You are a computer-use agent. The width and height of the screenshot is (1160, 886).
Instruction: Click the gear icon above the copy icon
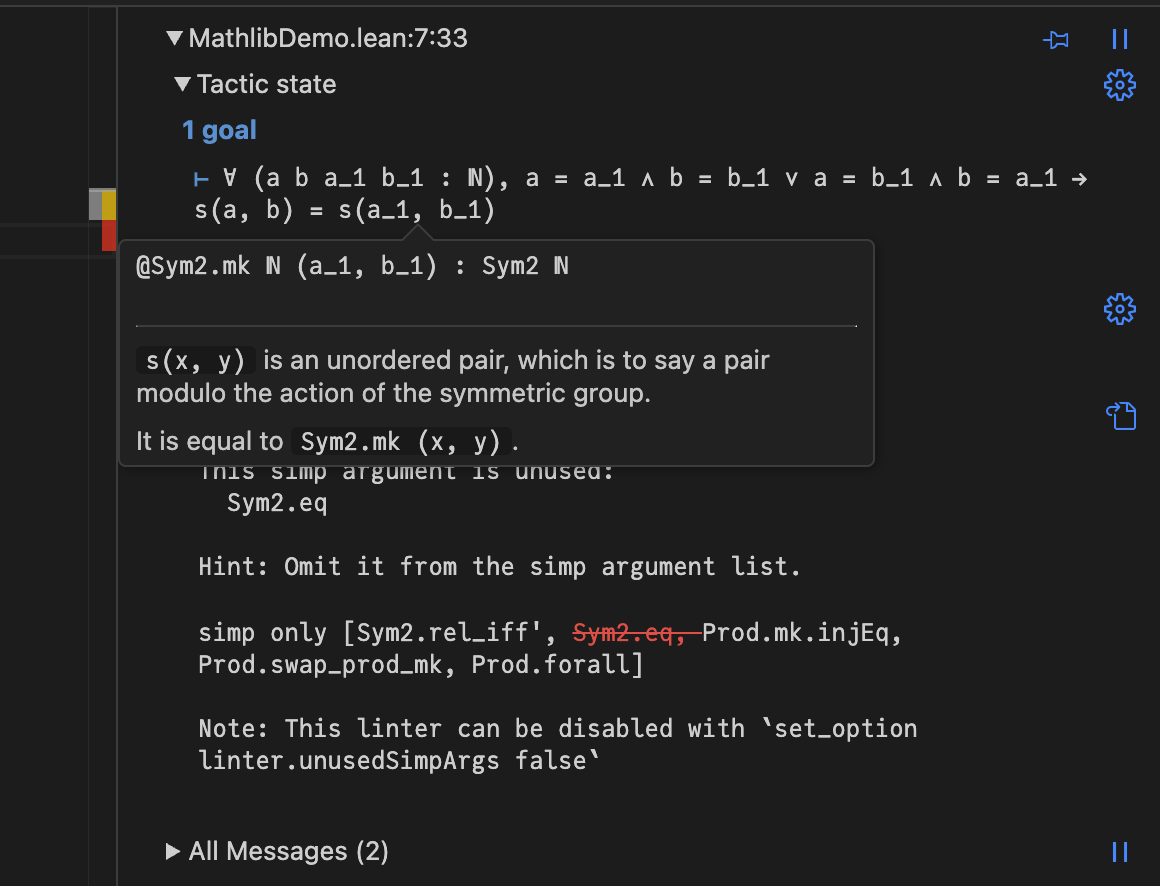point(1119,309)
